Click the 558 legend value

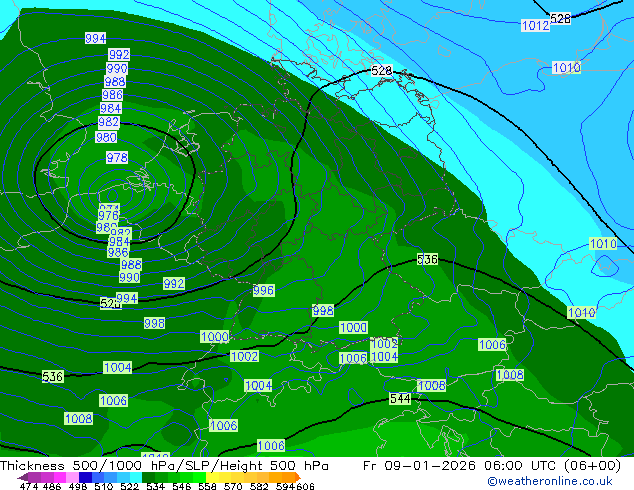click(x=207, y=486)
